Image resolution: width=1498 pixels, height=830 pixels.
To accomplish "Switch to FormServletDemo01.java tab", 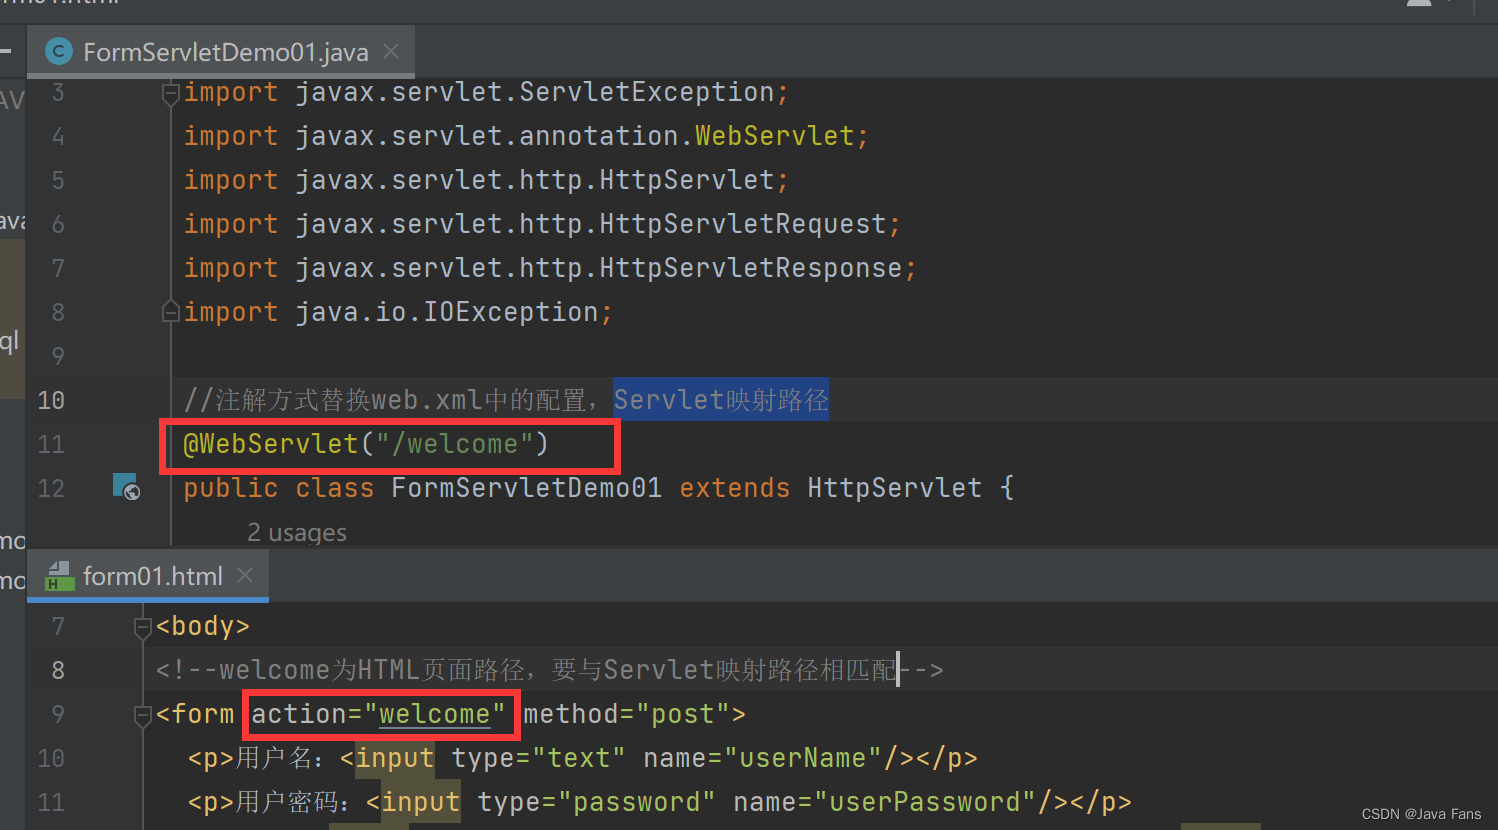I will tap(225, 52).
